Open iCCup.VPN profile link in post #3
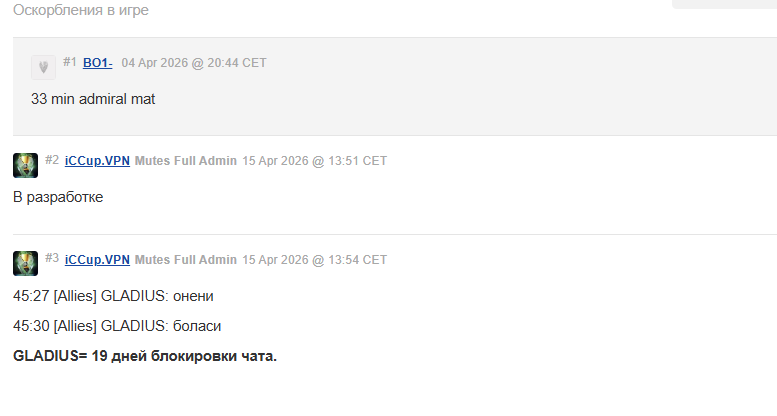 pos(97,259)
